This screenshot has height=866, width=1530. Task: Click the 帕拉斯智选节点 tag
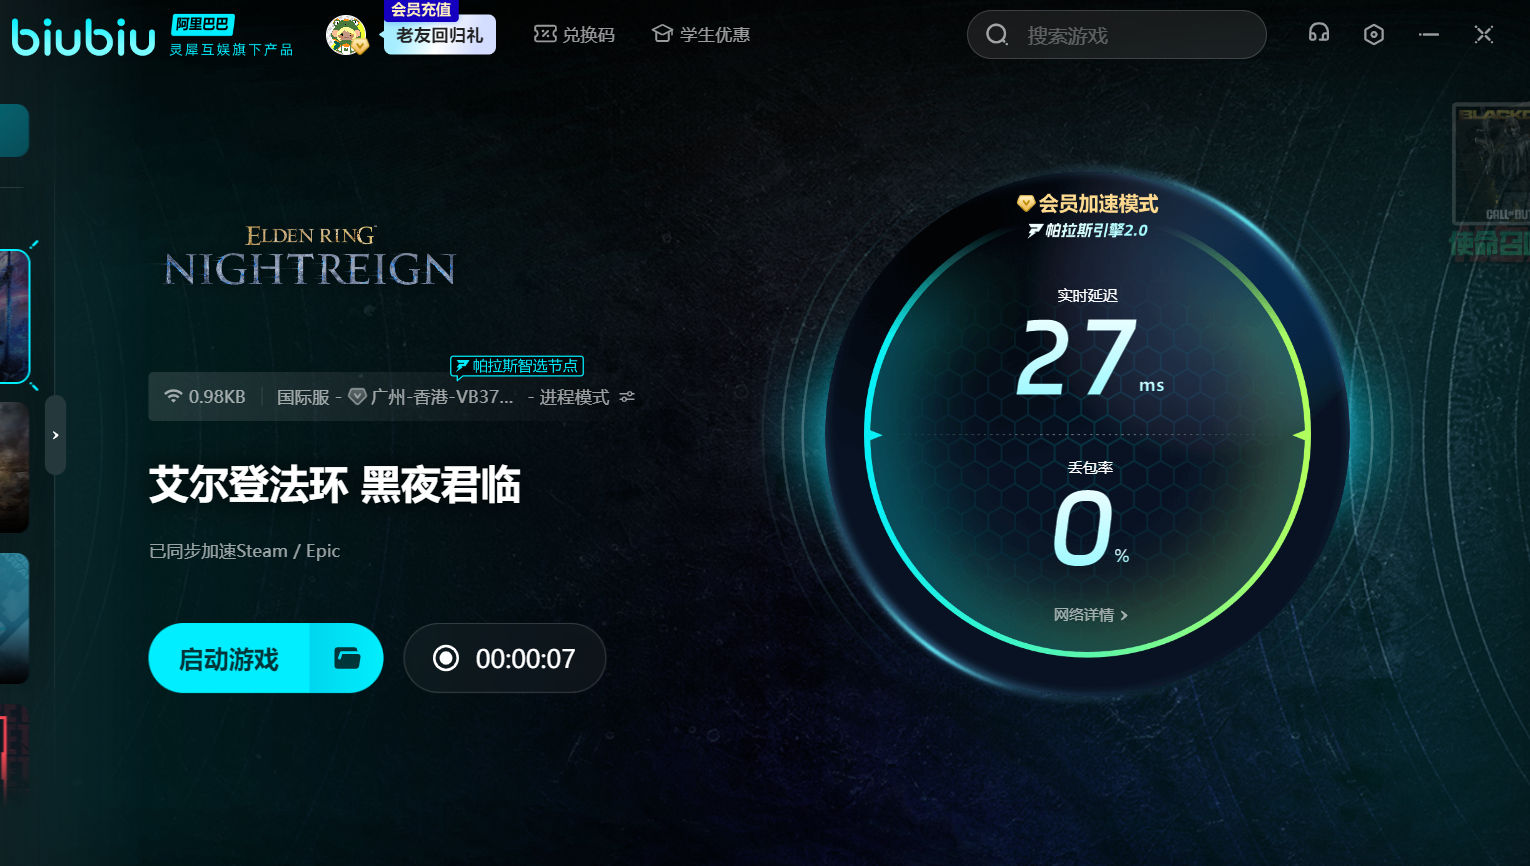[x=517, y=366]
